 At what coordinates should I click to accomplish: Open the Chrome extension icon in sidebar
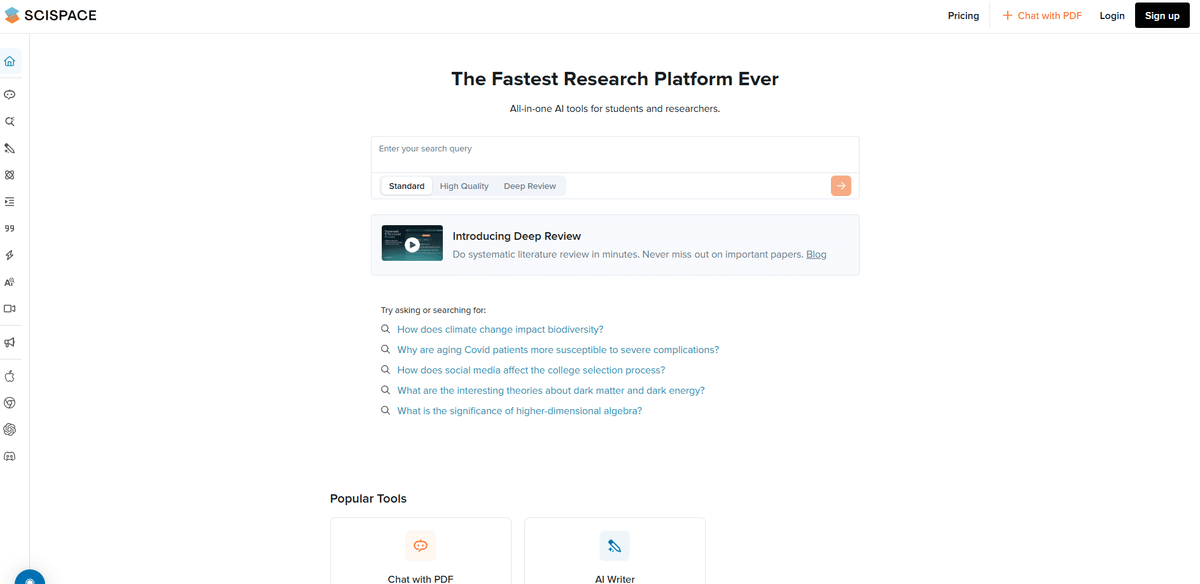[x=10, y=403]
